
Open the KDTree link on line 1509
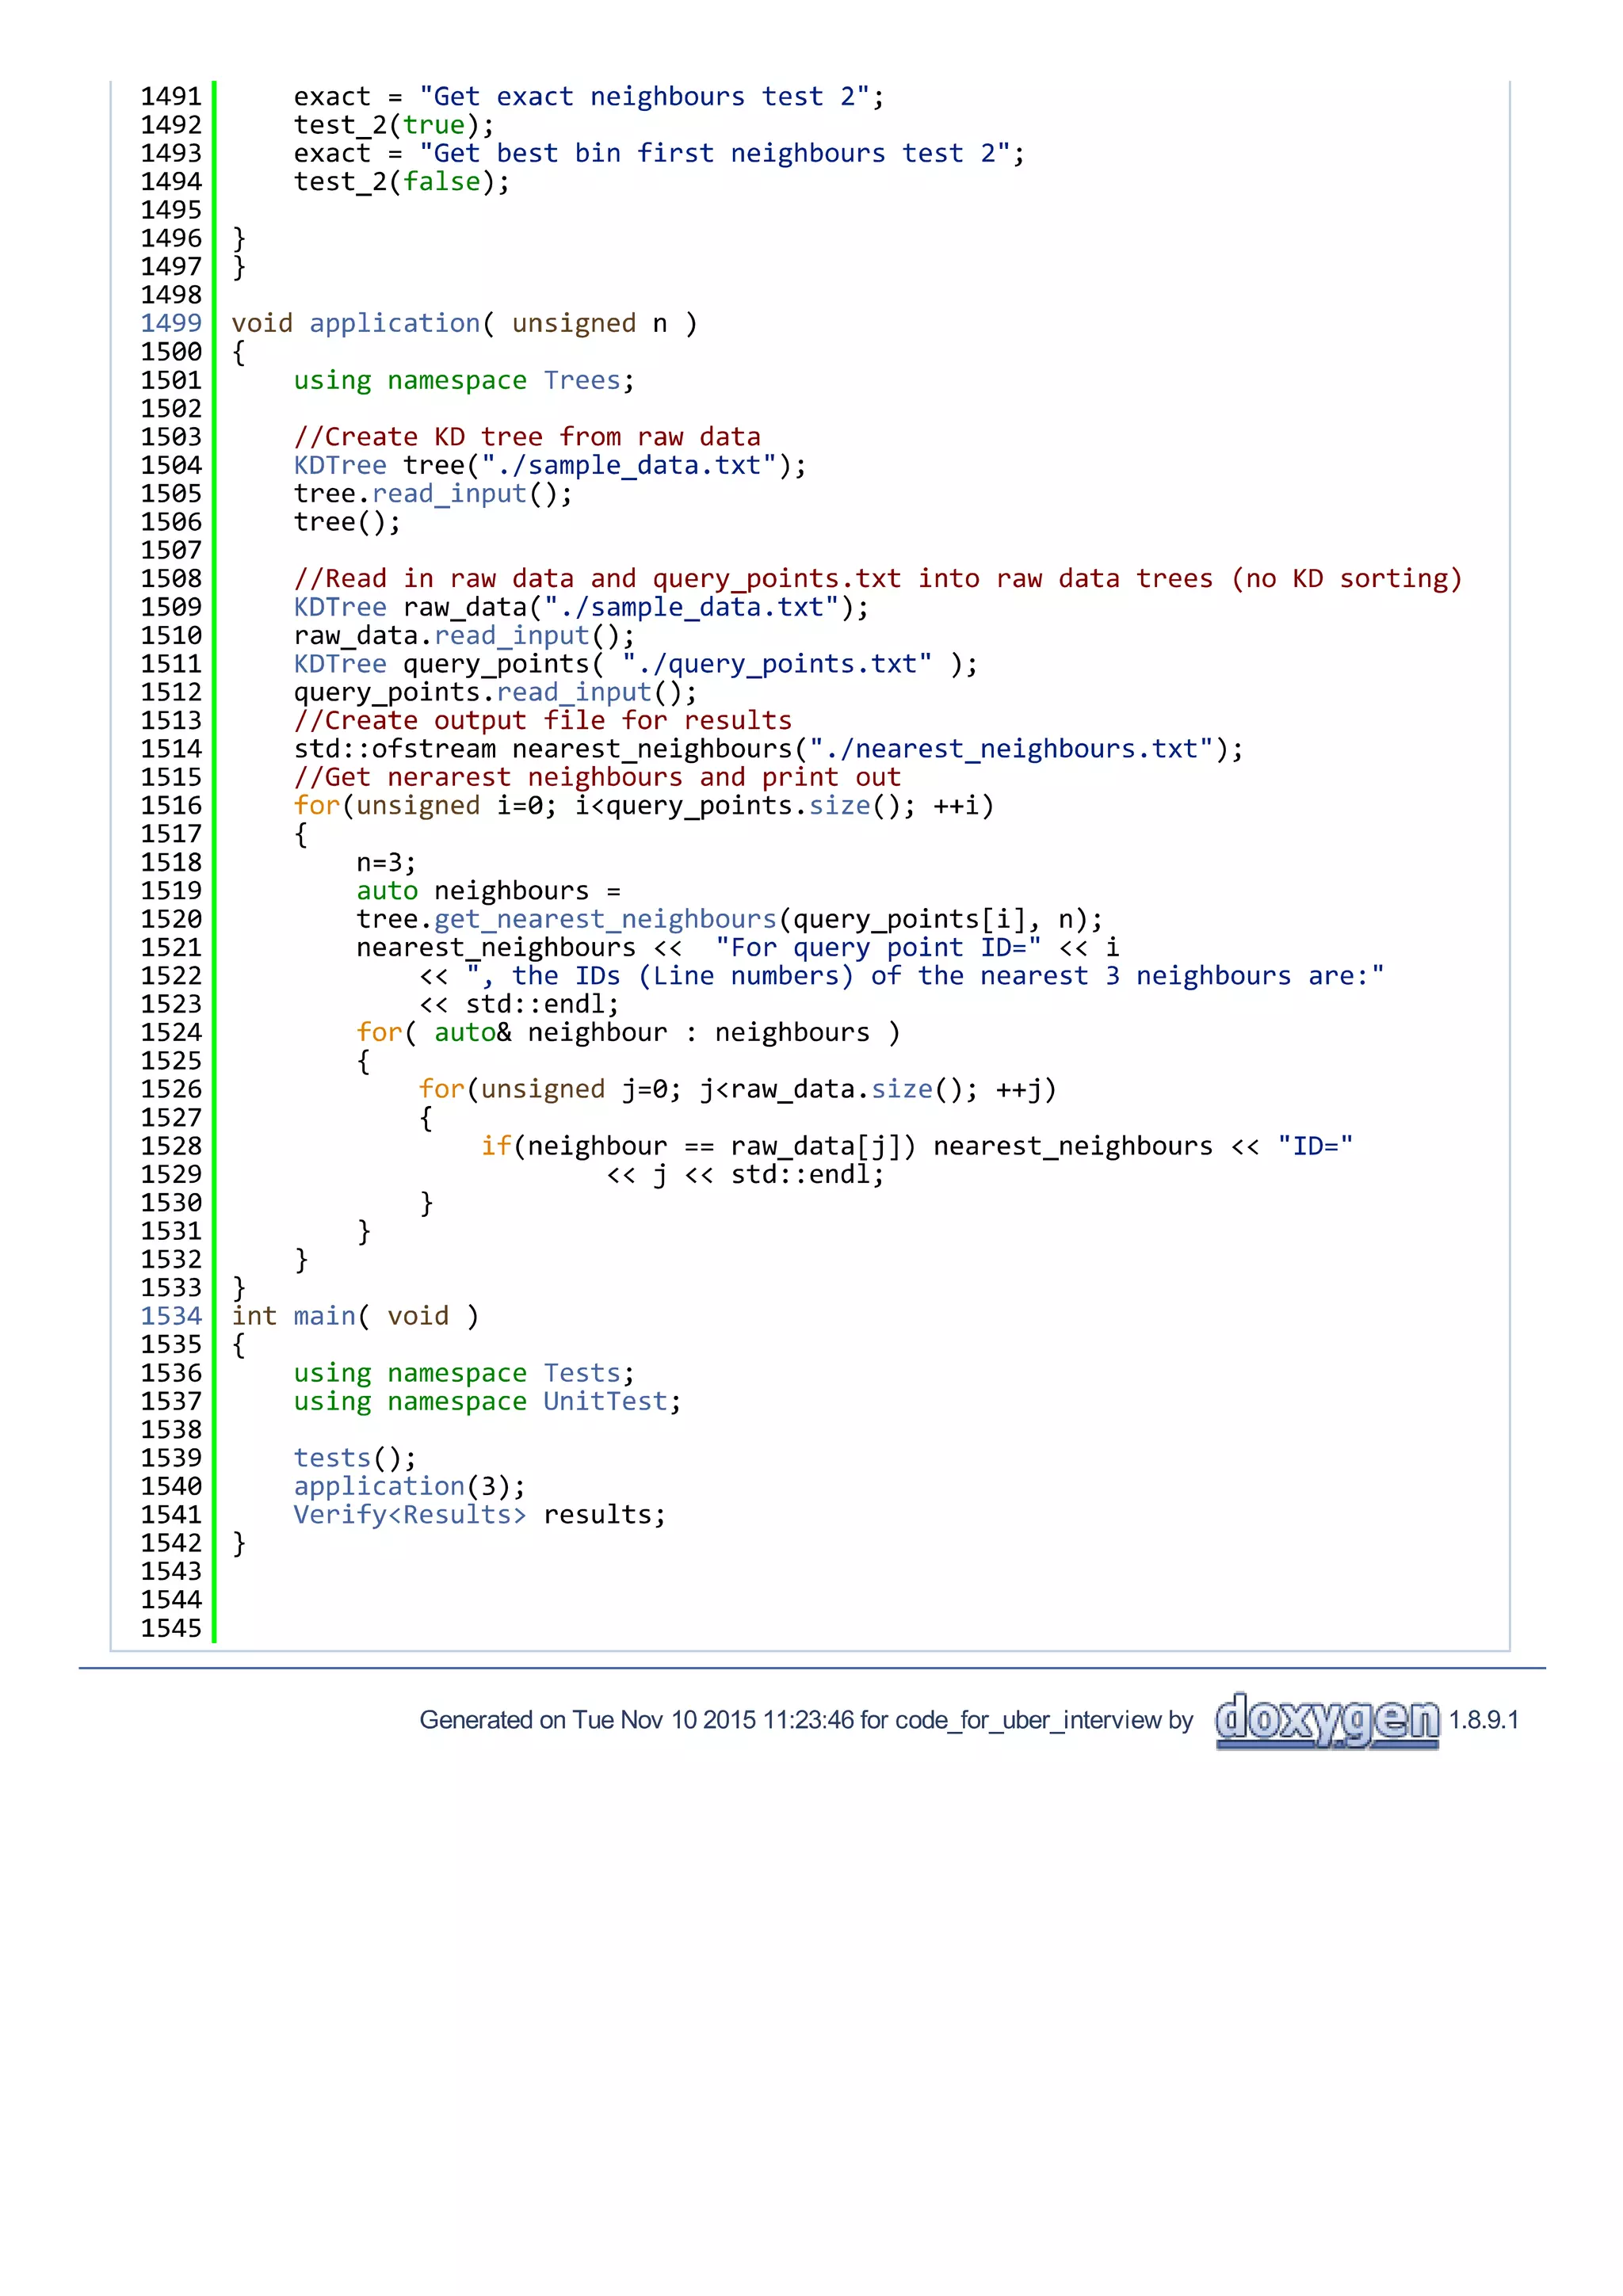(x=340, y=607)
